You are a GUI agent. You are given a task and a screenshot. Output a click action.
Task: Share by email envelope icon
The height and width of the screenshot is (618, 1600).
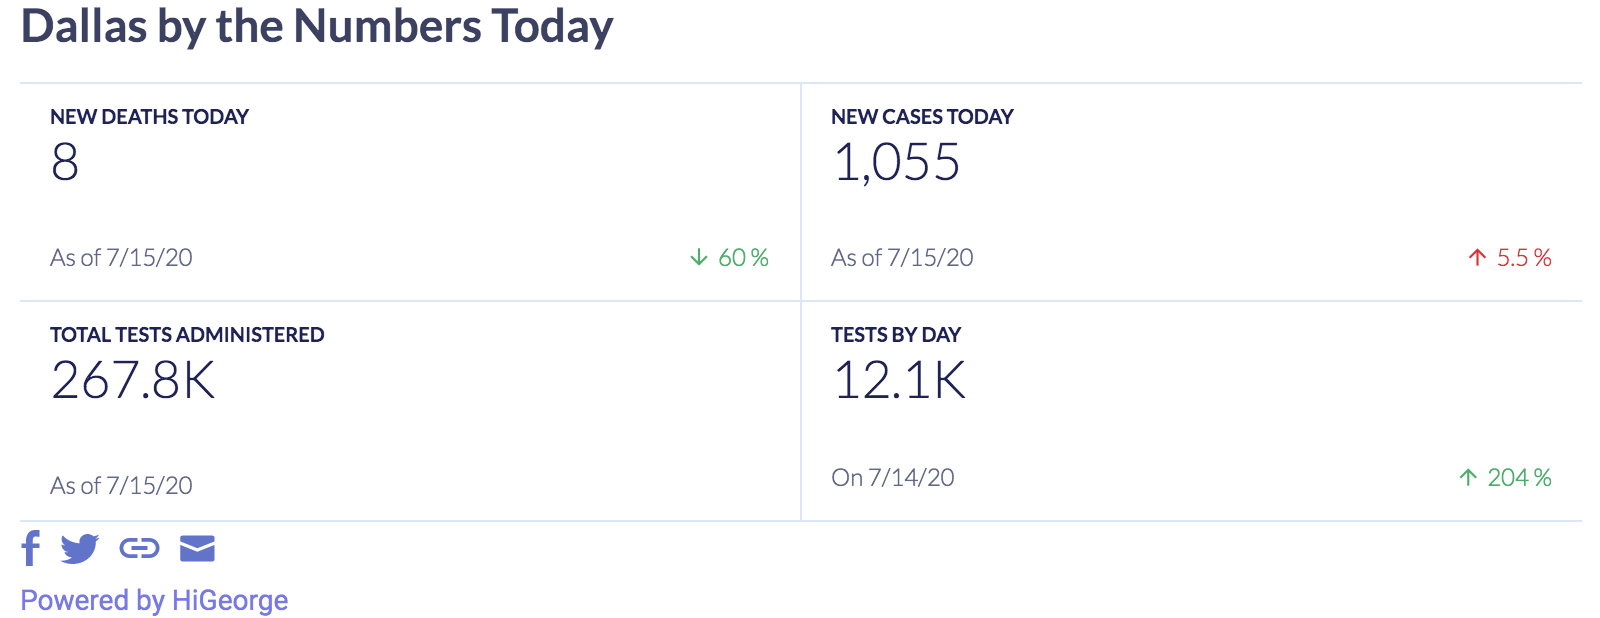(x=197, y=548)
